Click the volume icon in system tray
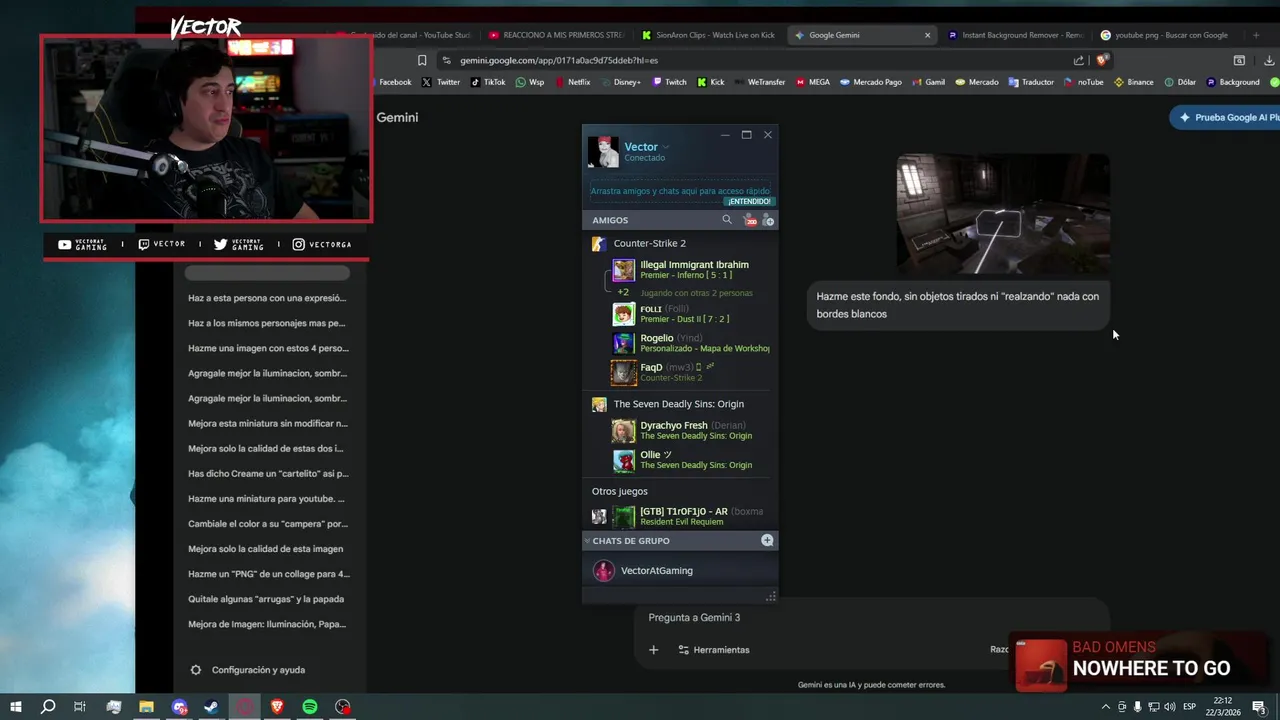 [x=1170, y=707]
